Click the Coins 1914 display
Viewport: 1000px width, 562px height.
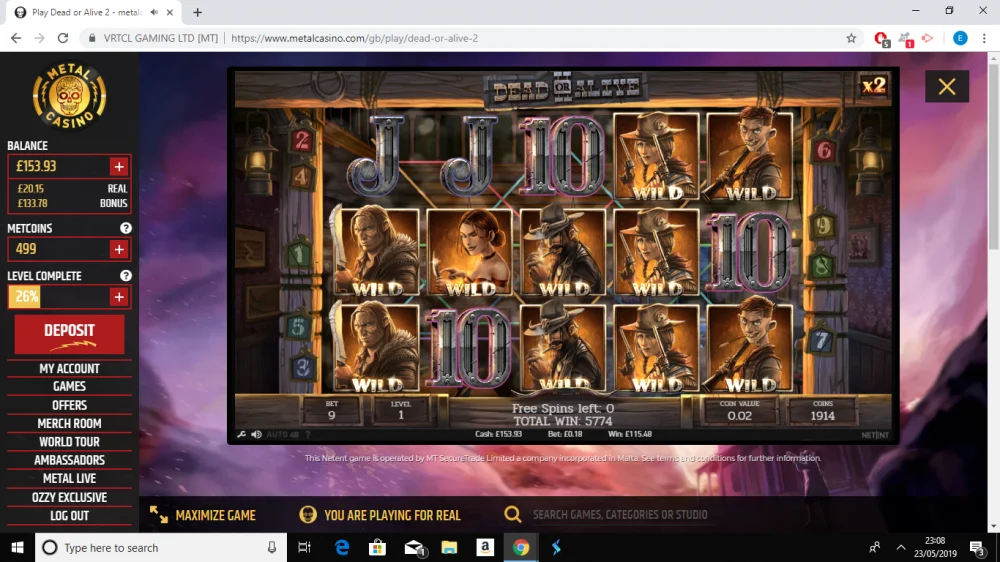point(823,410)
